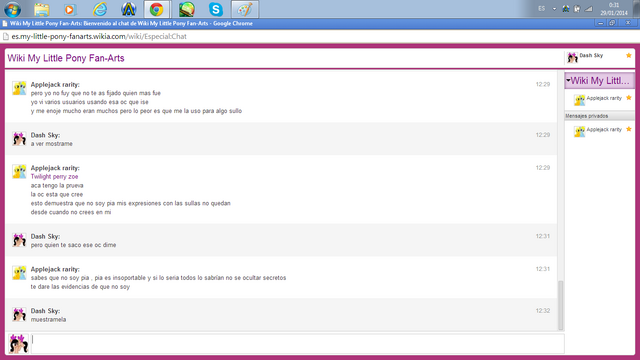640x360 pixels.
Task: Click Applejack rarity avatar on Twilight perry zoe message
Action: coord(19,171)
